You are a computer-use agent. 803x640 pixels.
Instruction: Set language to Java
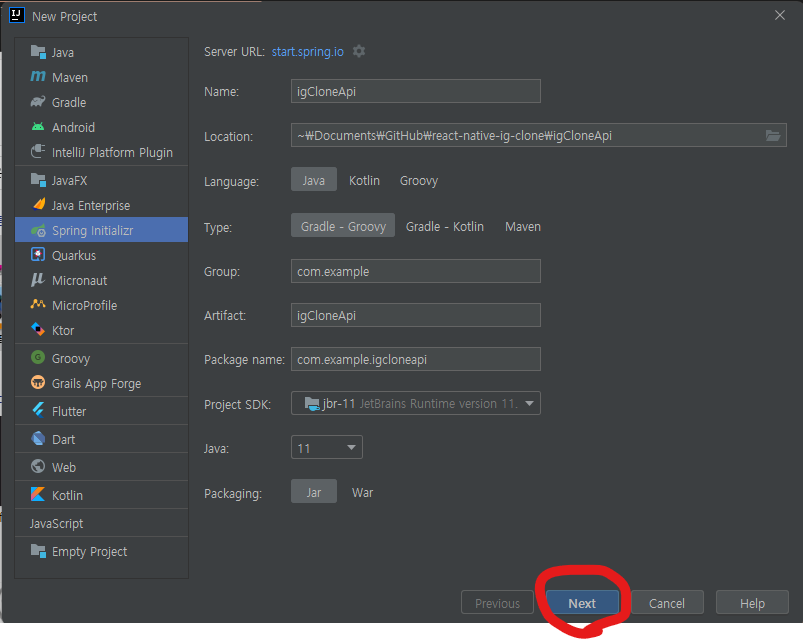(314, 180)
